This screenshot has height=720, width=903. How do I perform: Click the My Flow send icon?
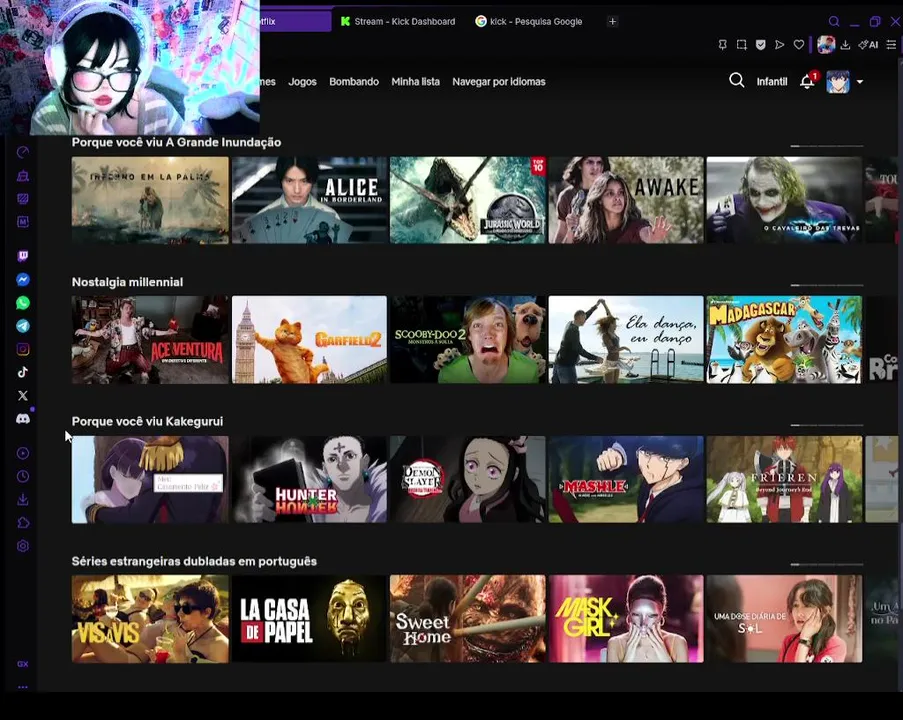[779, 45]
